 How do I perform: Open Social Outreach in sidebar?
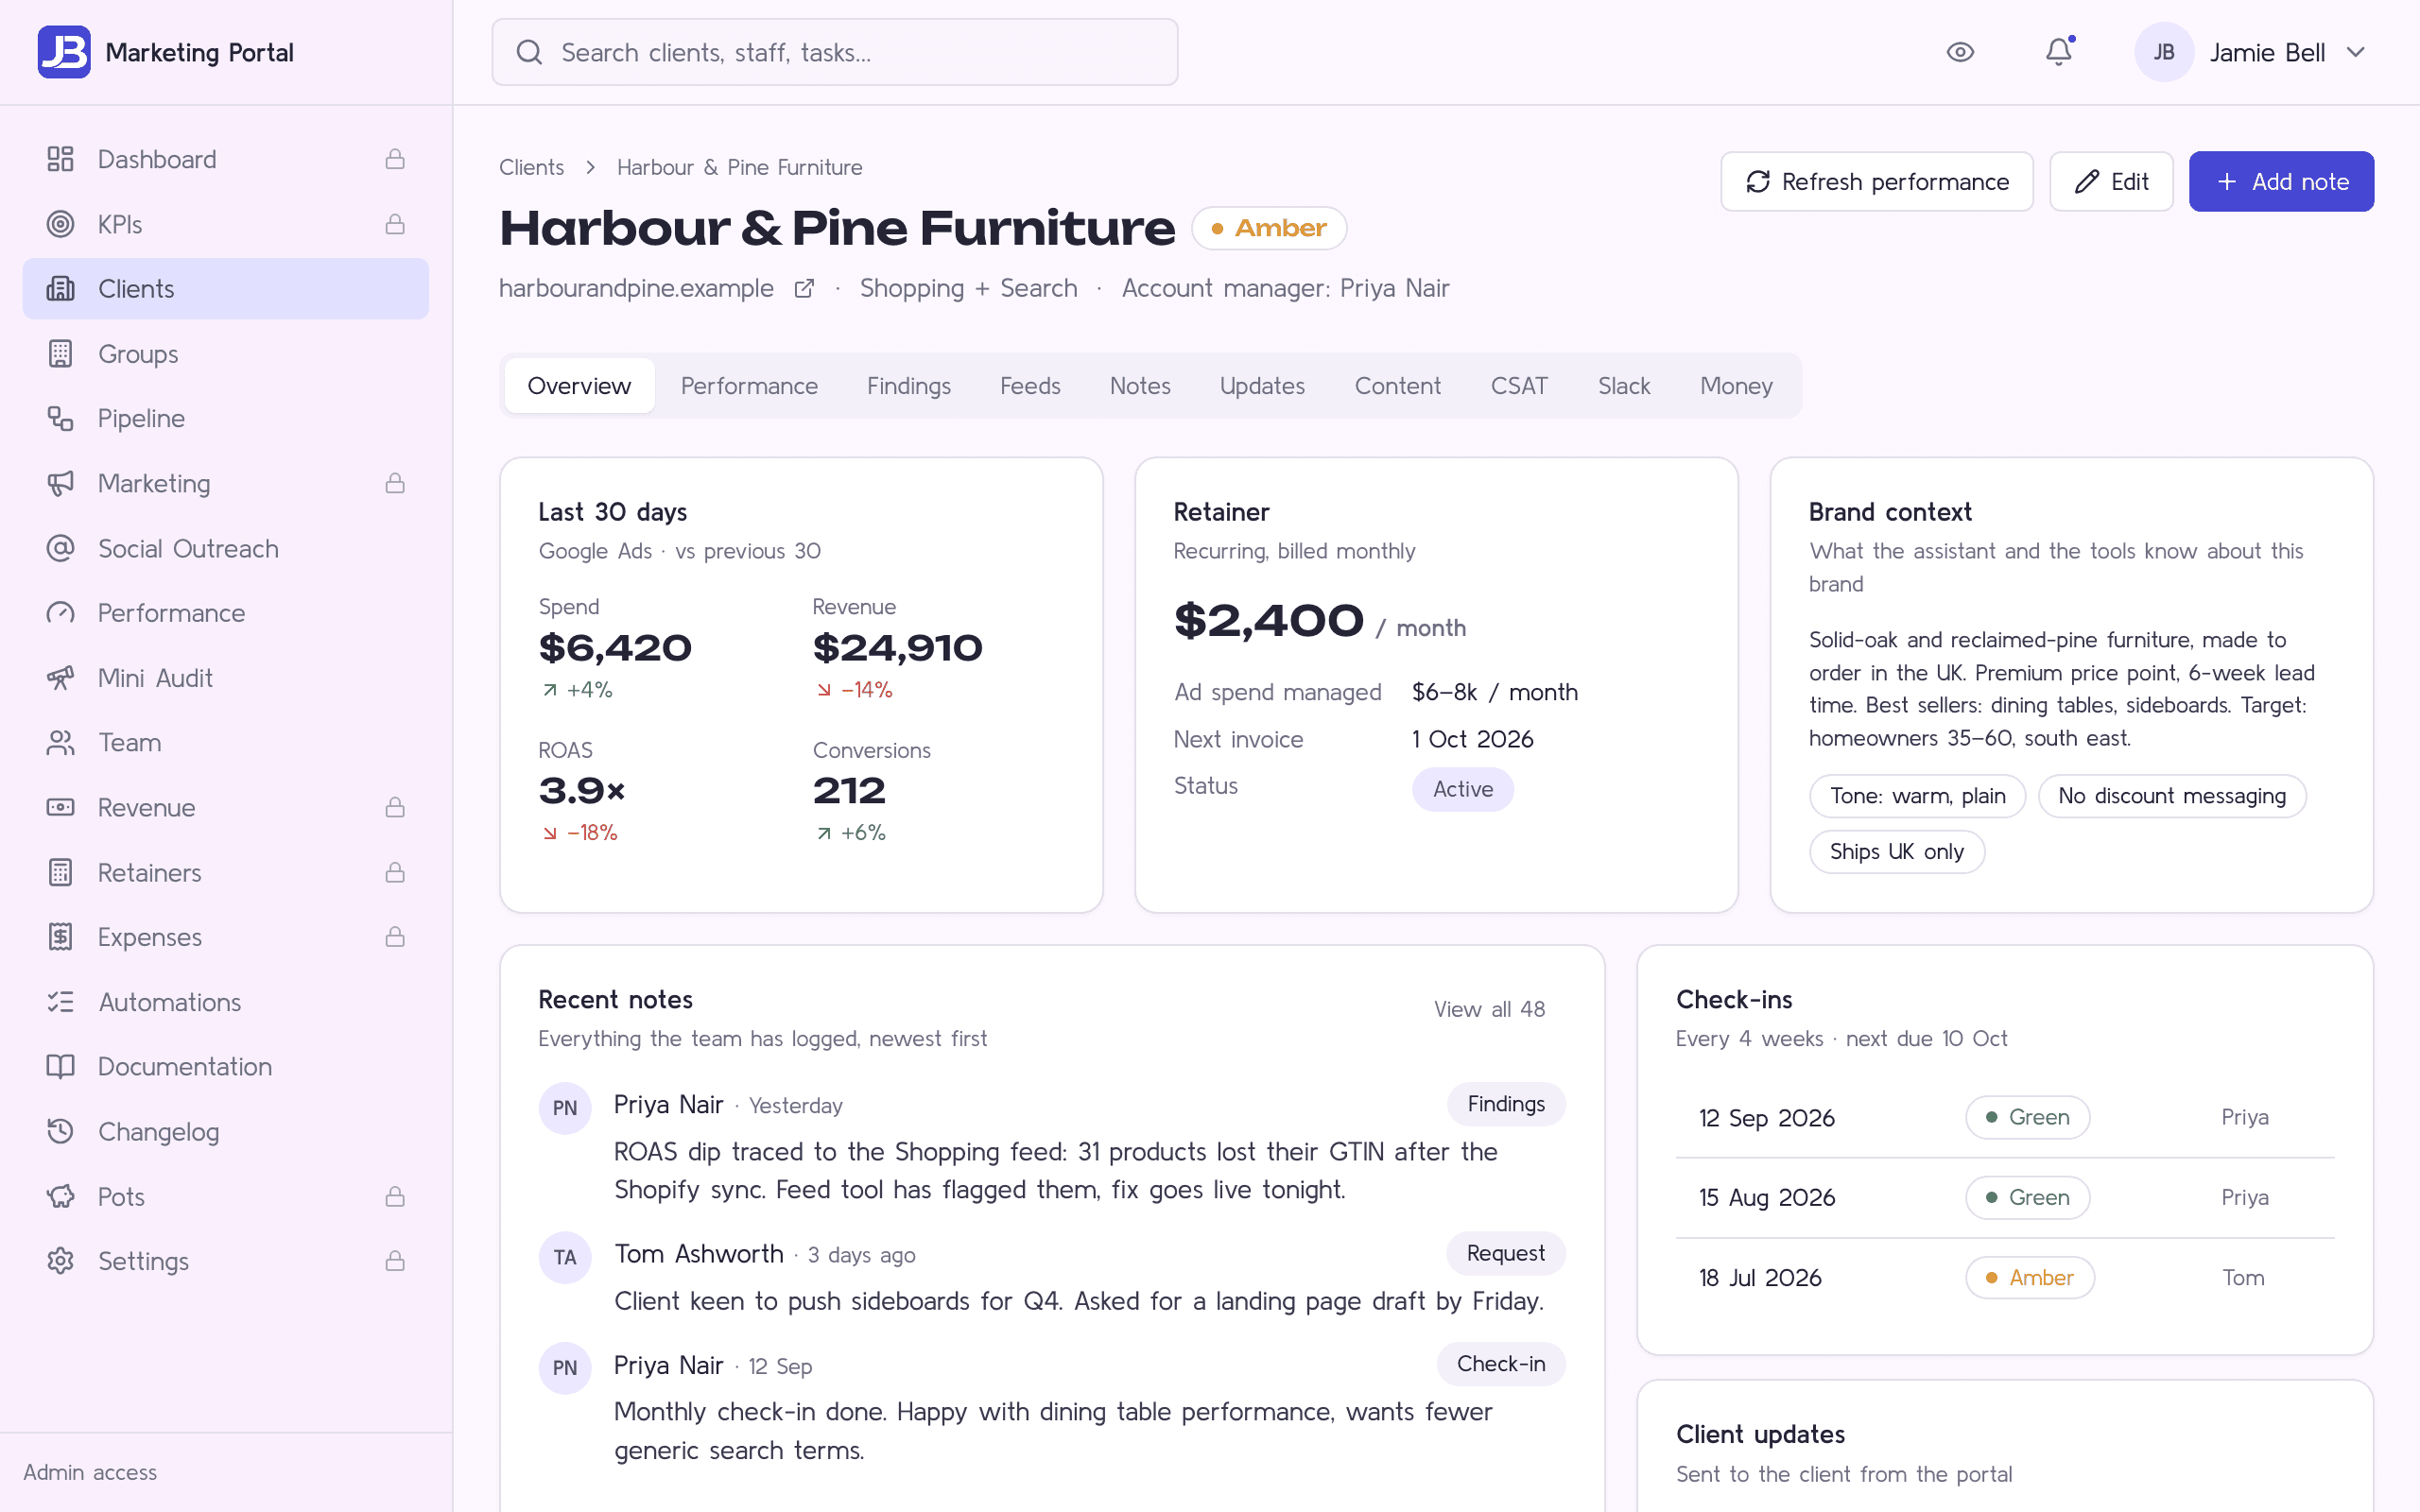click(x=225, y=548)
